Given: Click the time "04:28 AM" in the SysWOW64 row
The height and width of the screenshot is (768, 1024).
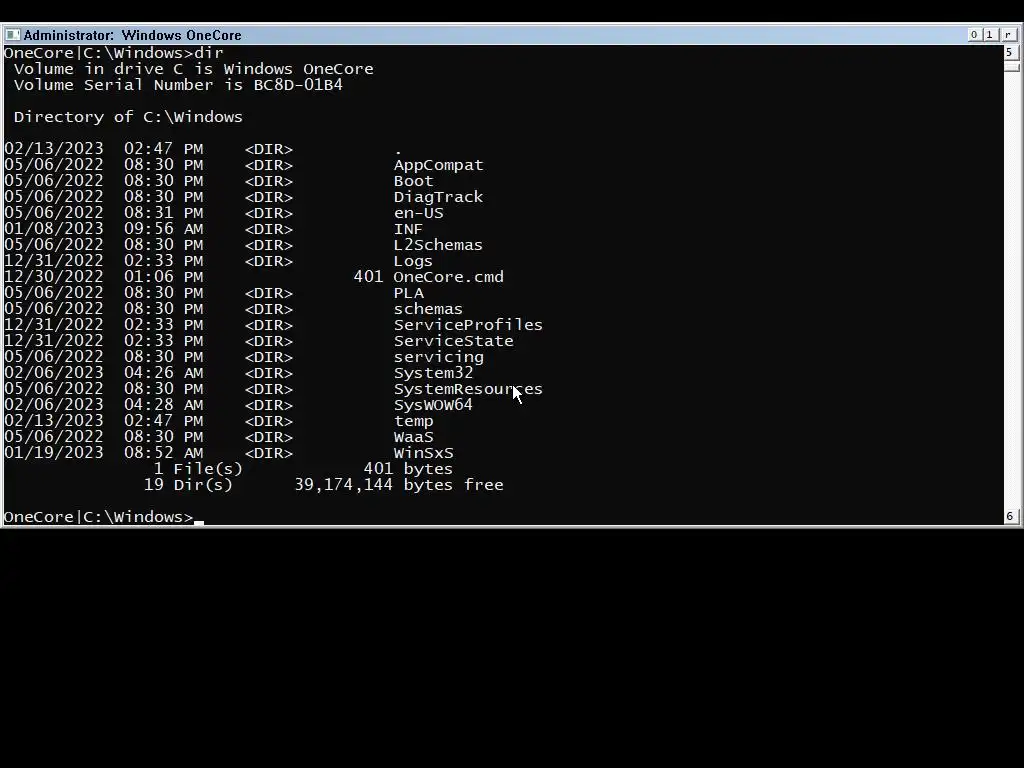Looking at the screenshot, I should 164,405.
